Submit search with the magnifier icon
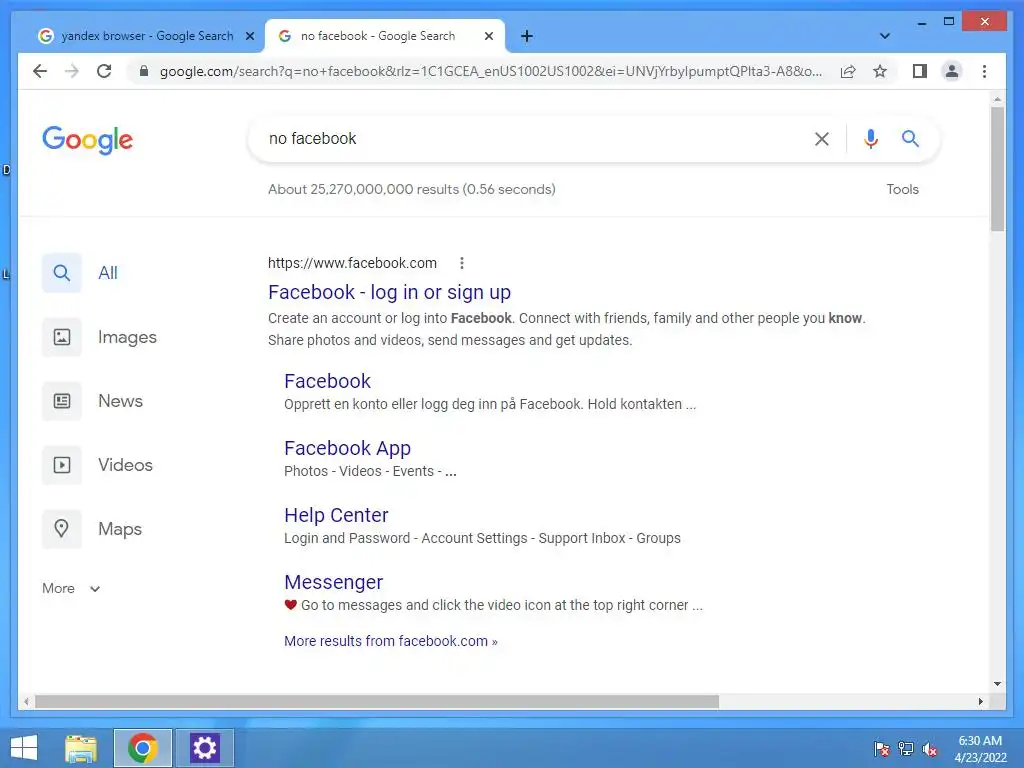 point(910,138)
